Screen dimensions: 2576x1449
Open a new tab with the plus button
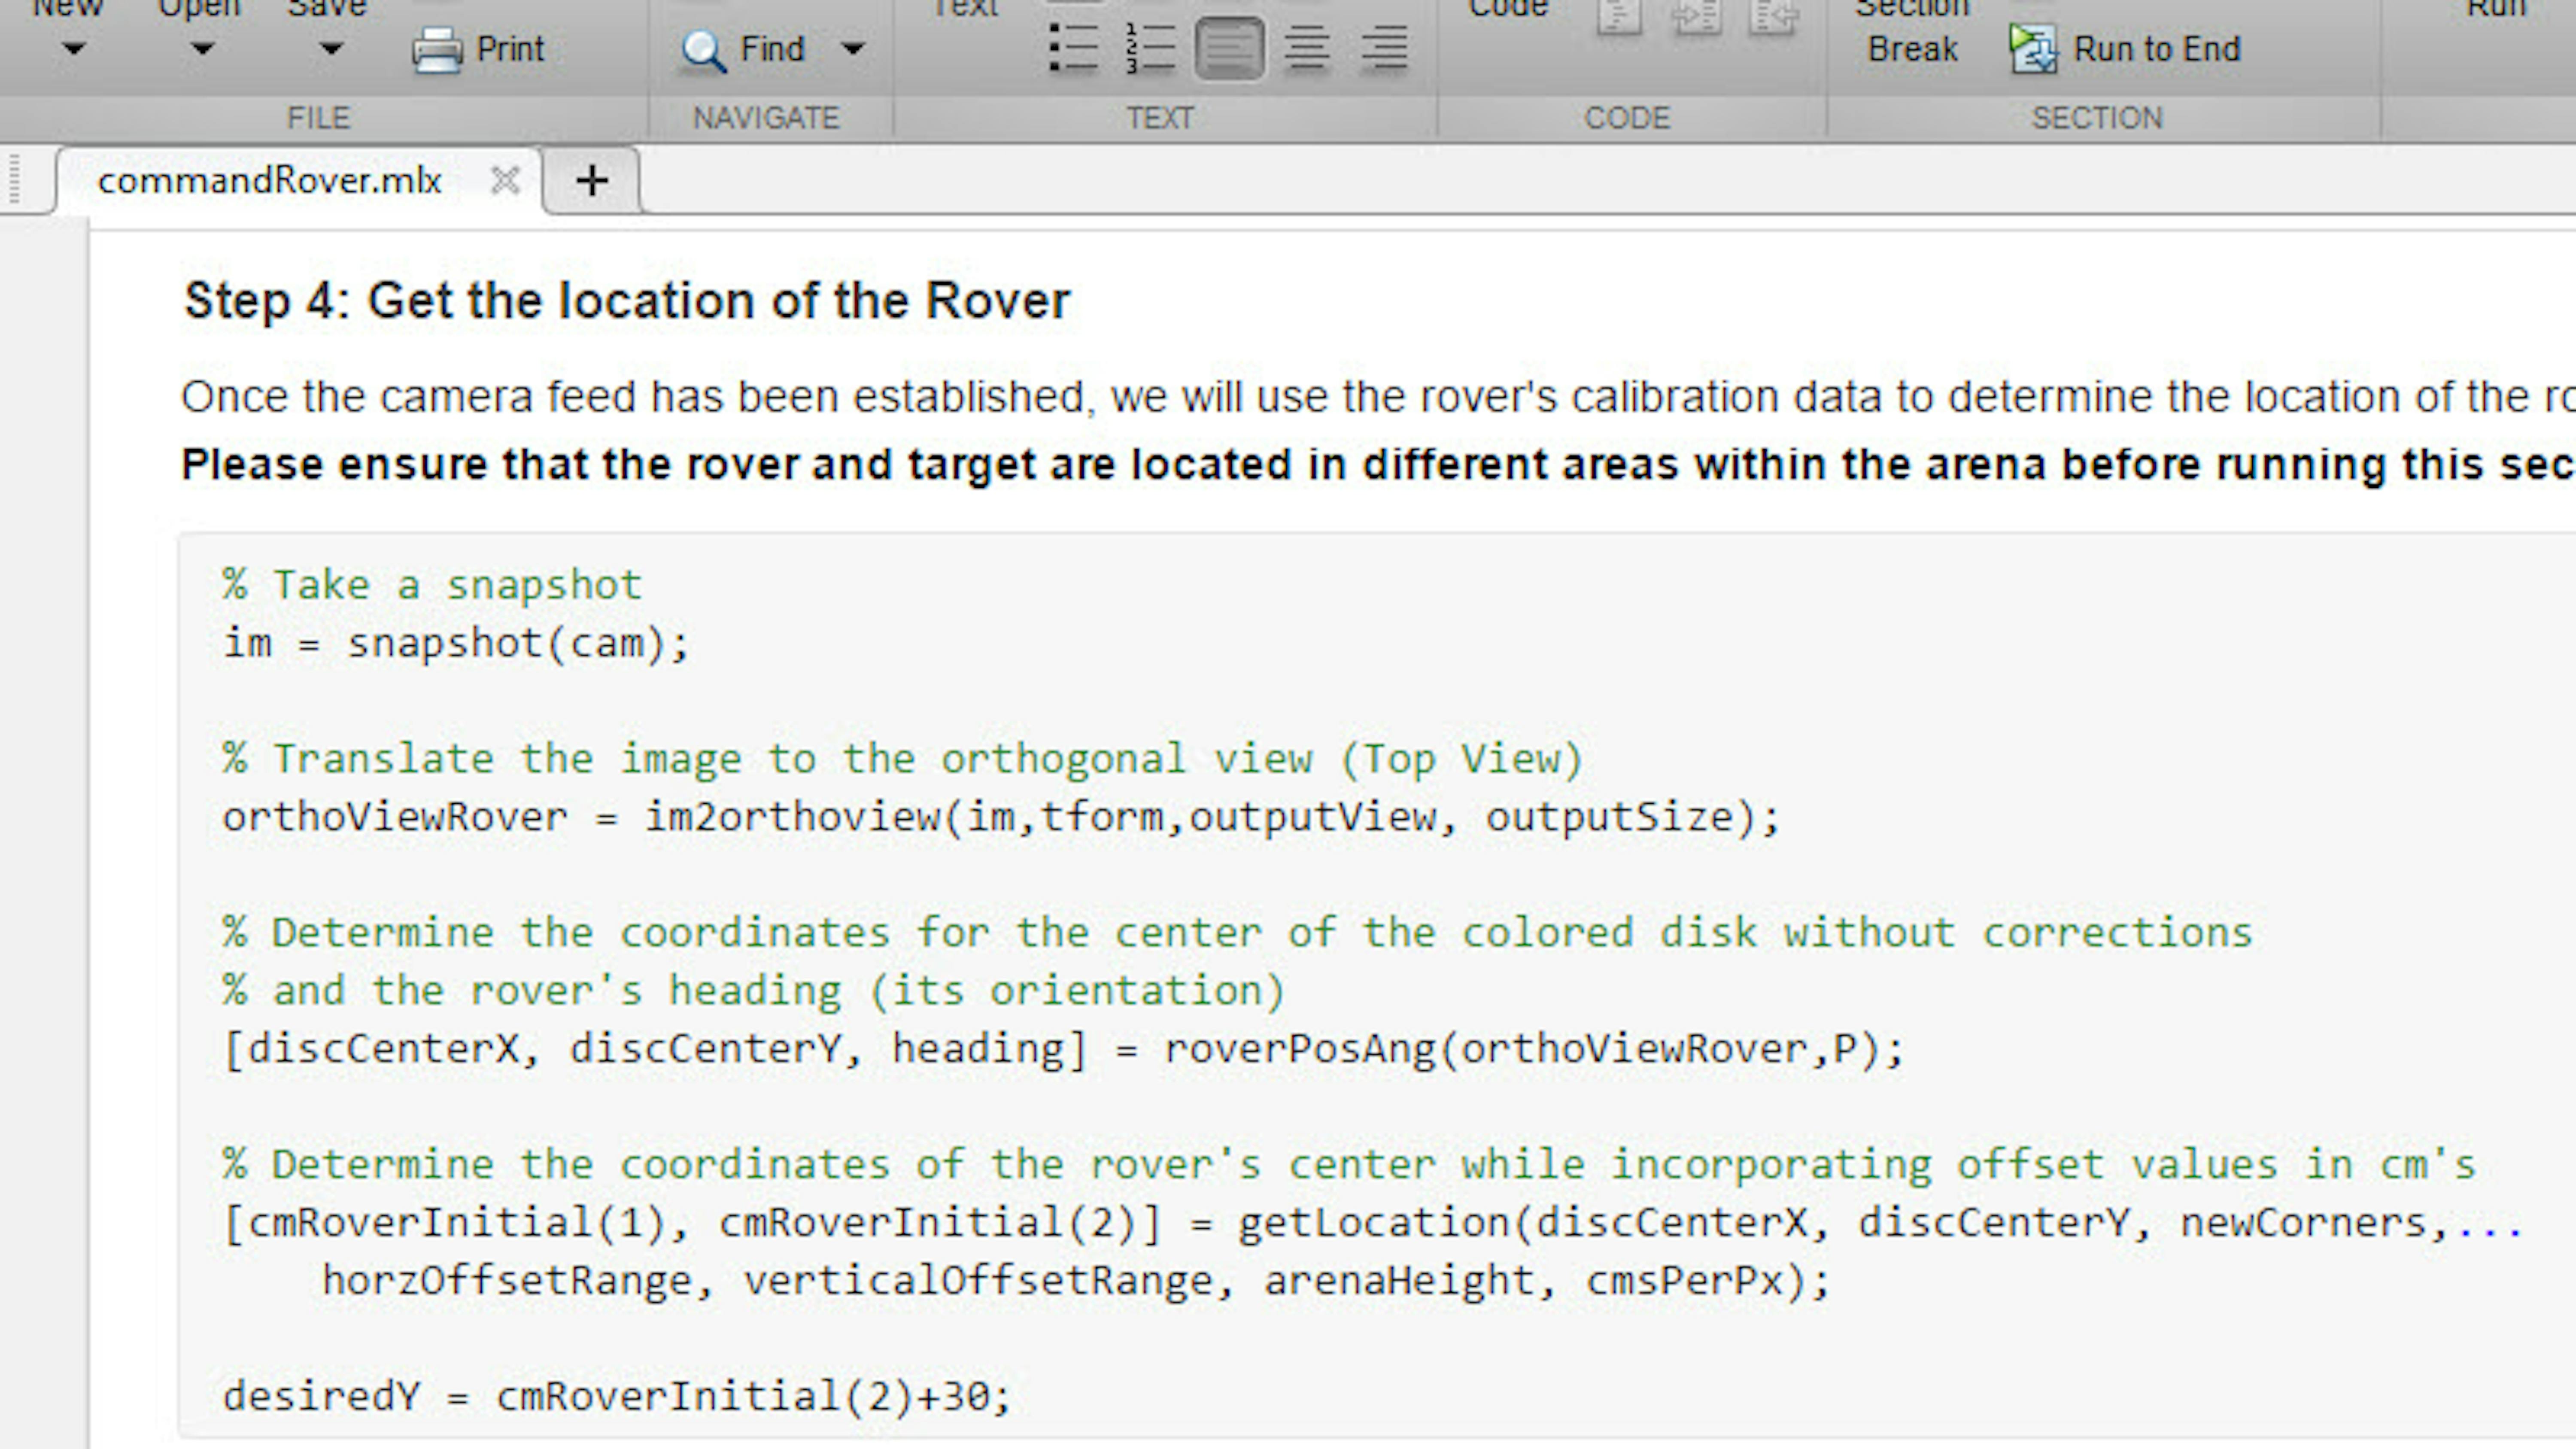tap(592, 181)
